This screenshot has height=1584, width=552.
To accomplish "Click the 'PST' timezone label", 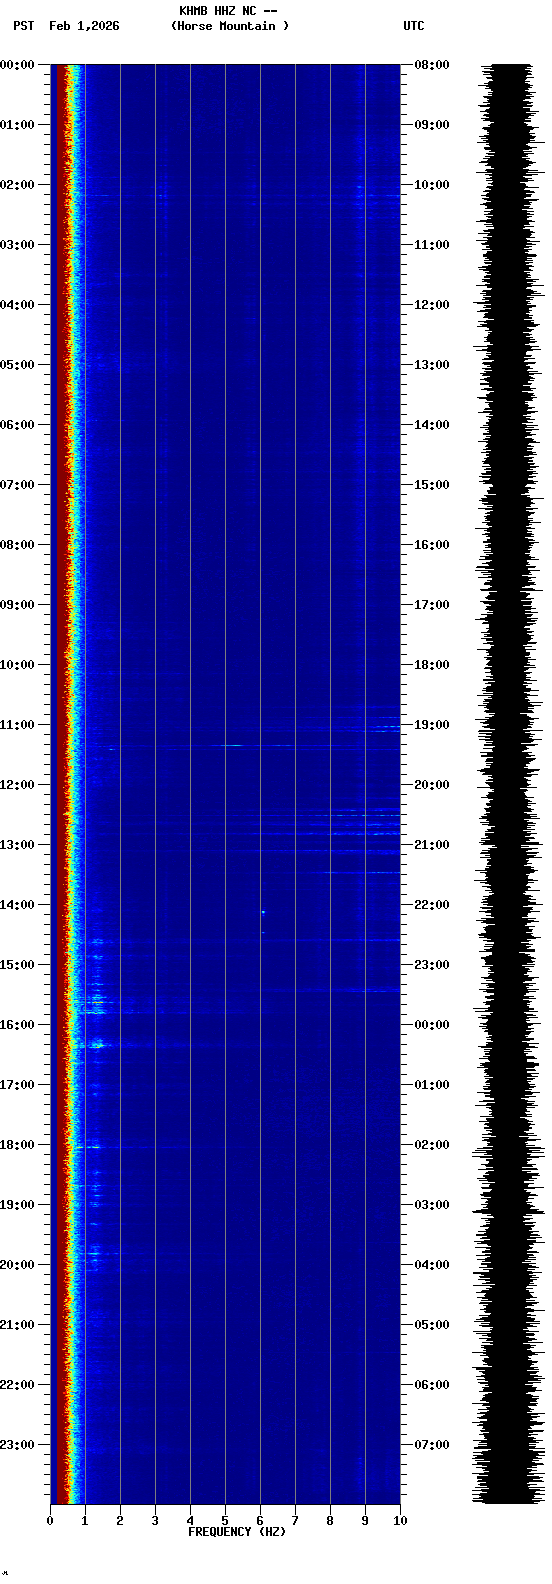I will [x=23, y=26].
